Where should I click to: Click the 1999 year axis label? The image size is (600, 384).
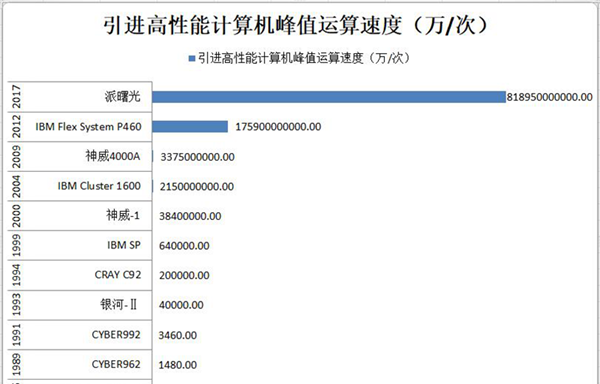coord(16,245)
